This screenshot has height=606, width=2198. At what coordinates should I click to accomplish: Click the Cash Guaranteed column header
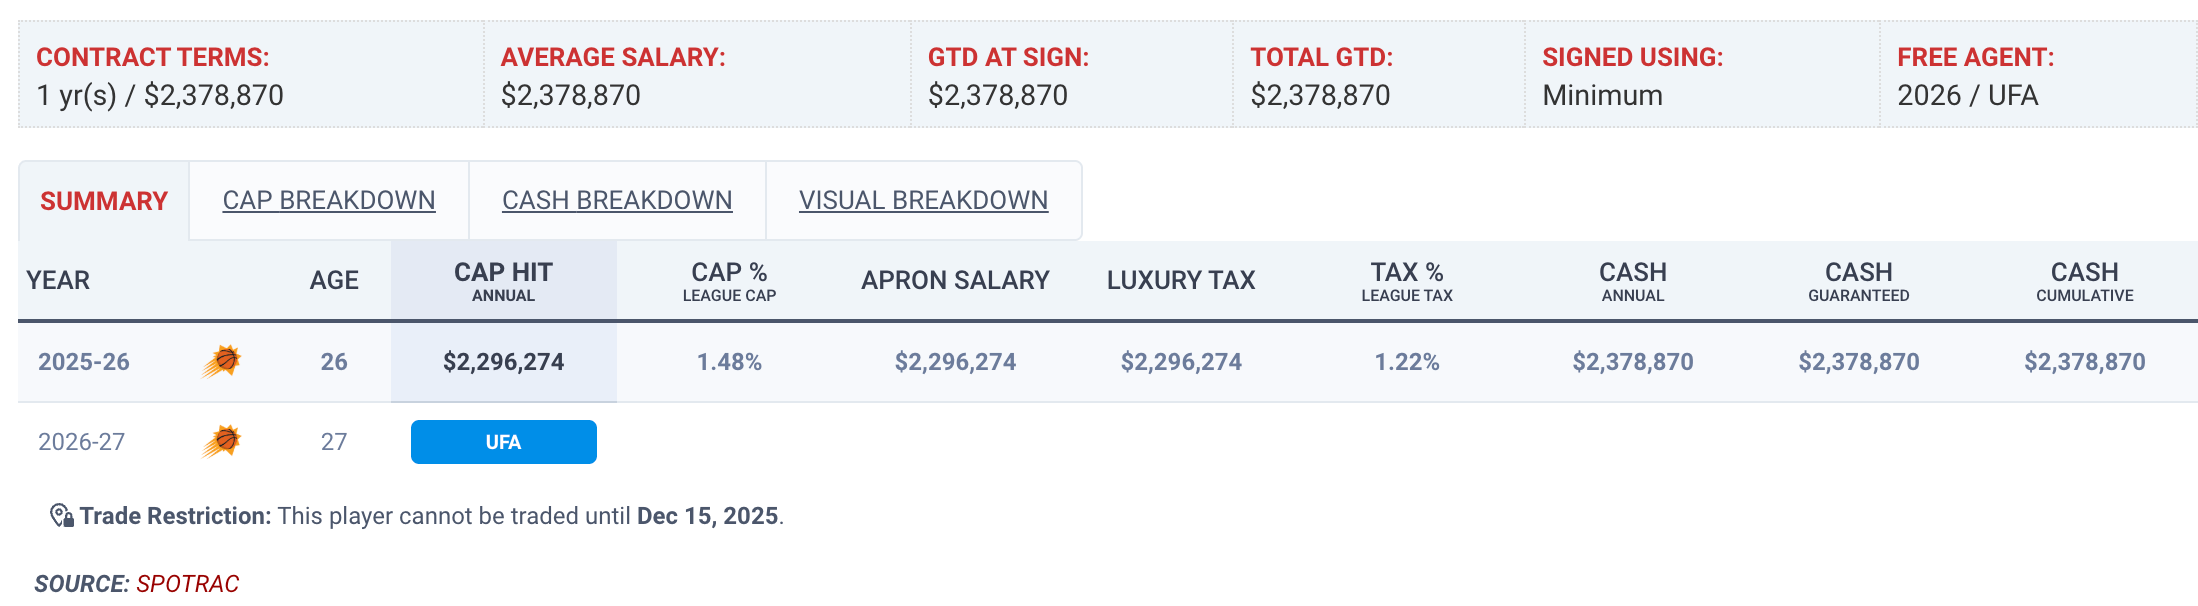tap(1858, 281)
